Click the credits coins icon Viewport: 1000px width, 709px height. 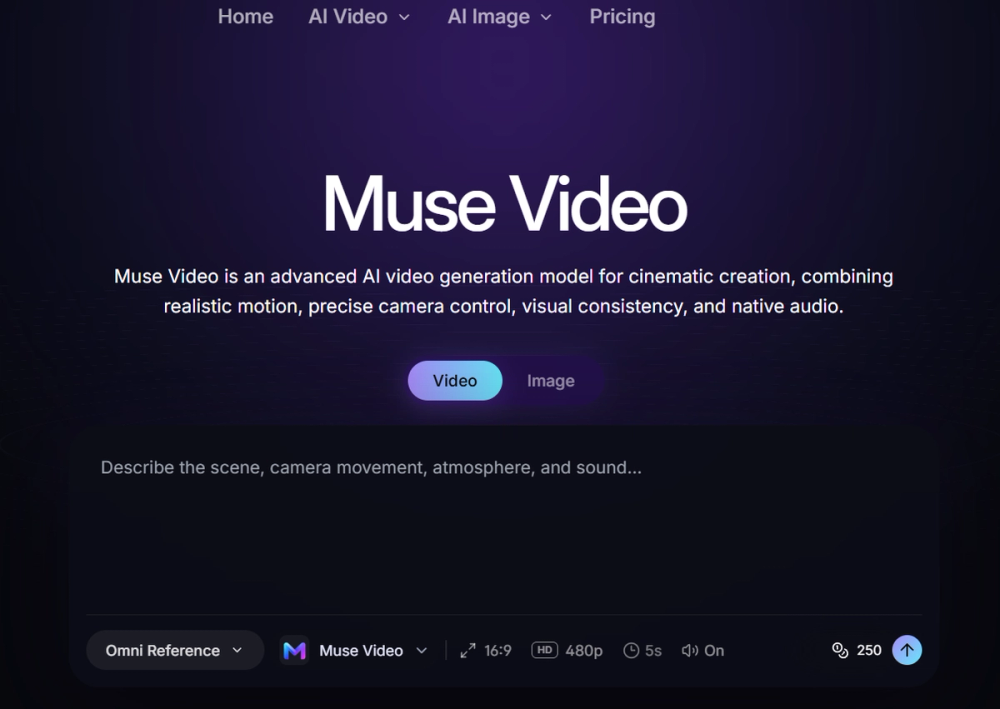point(840,650)
